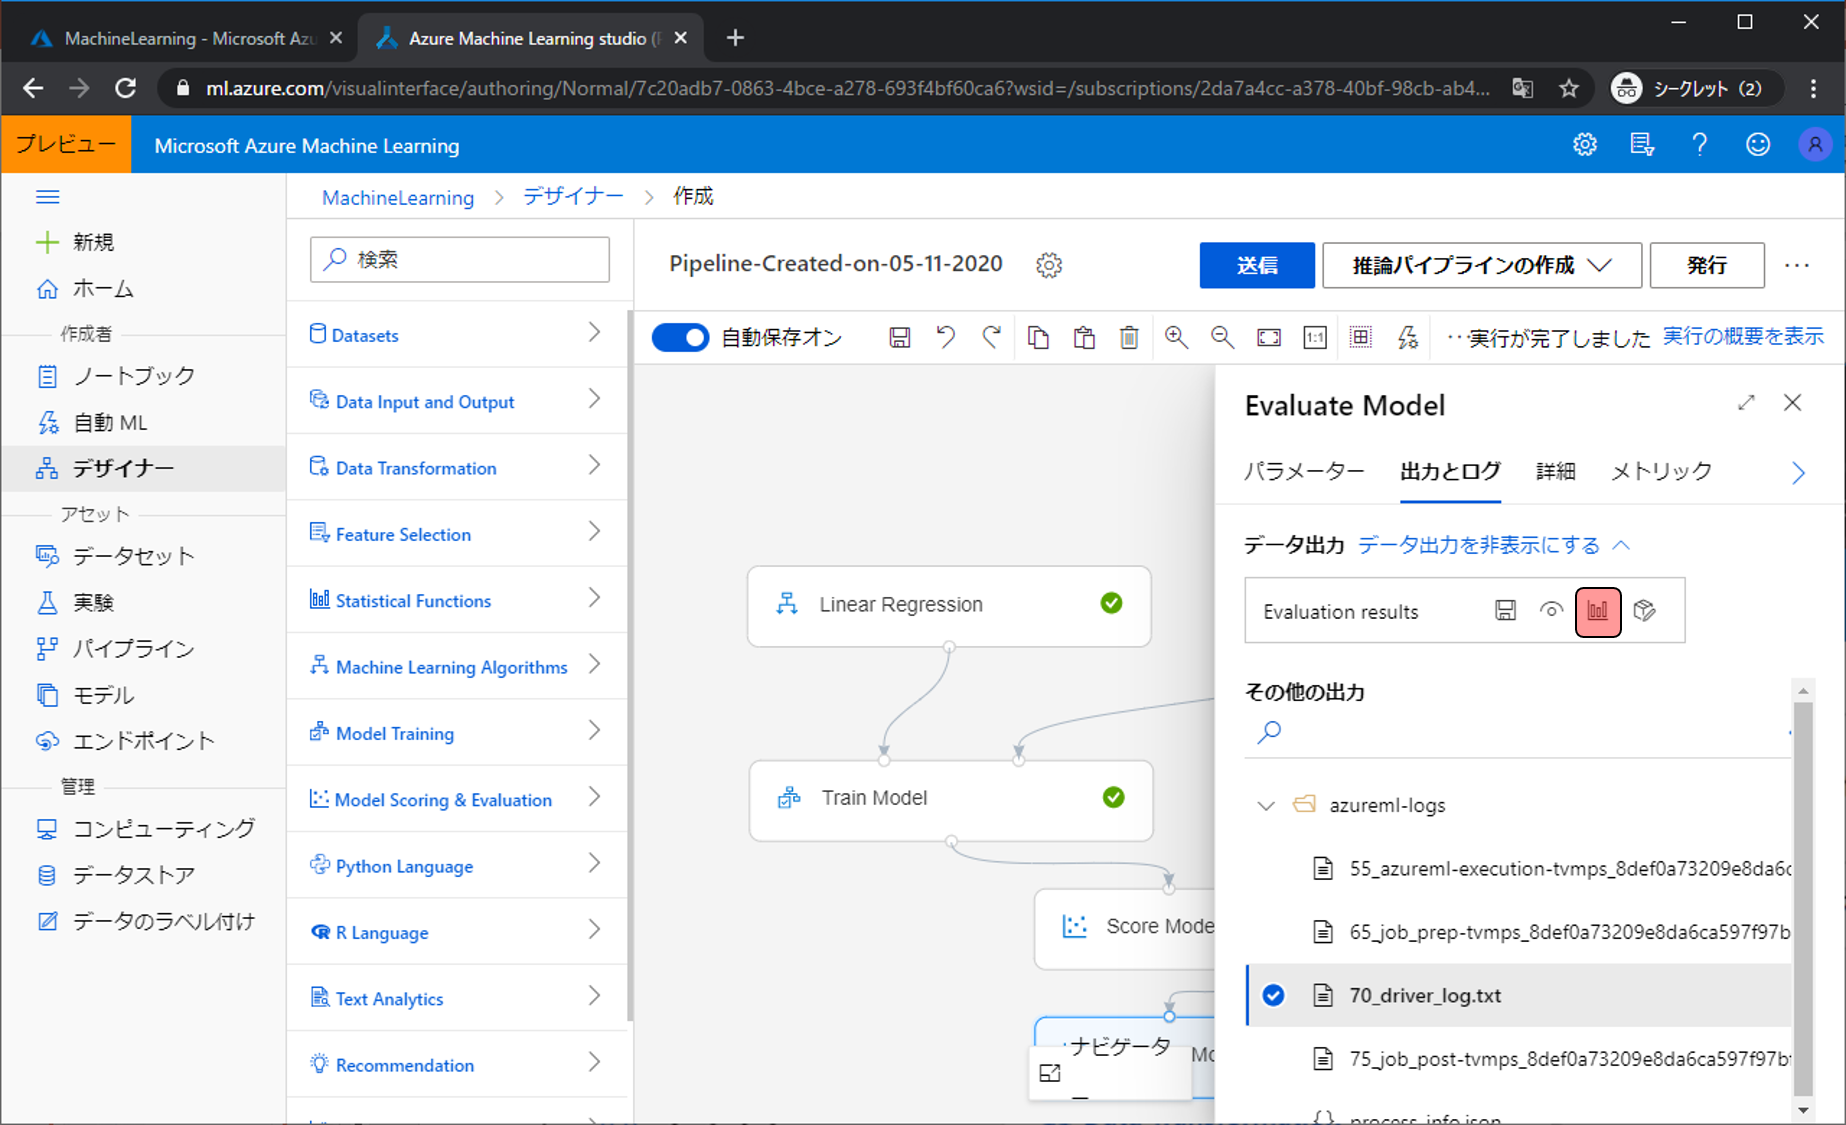Switch to the パラメーター tab
The width and height of the screenshot is (1846, 1125).
[x=1304, y=471]
